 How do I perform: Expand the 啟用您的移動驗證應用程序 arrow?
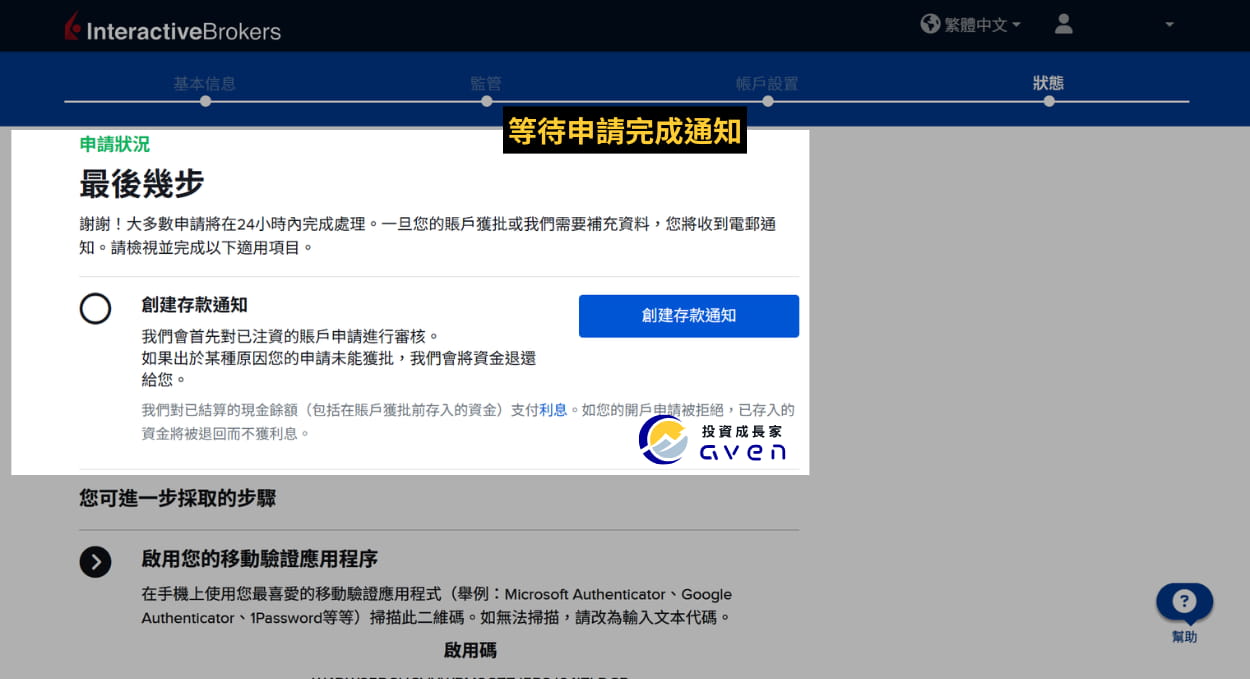tap(96, 562)
